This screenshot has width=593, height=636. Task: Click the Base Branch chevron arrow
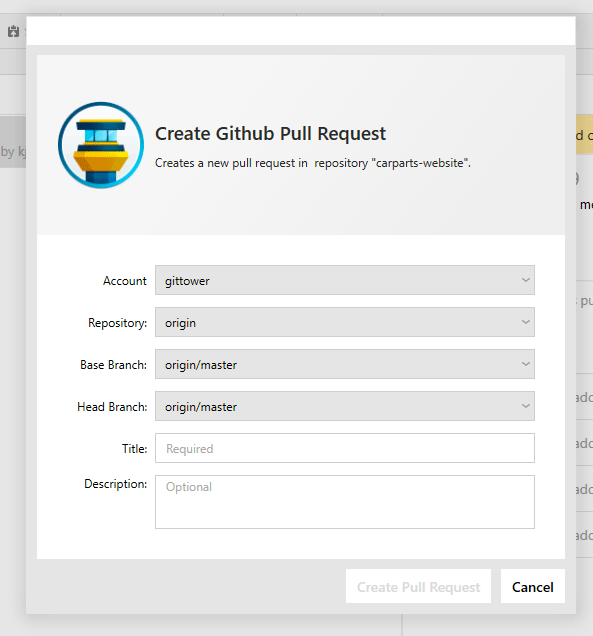point(526,364)
